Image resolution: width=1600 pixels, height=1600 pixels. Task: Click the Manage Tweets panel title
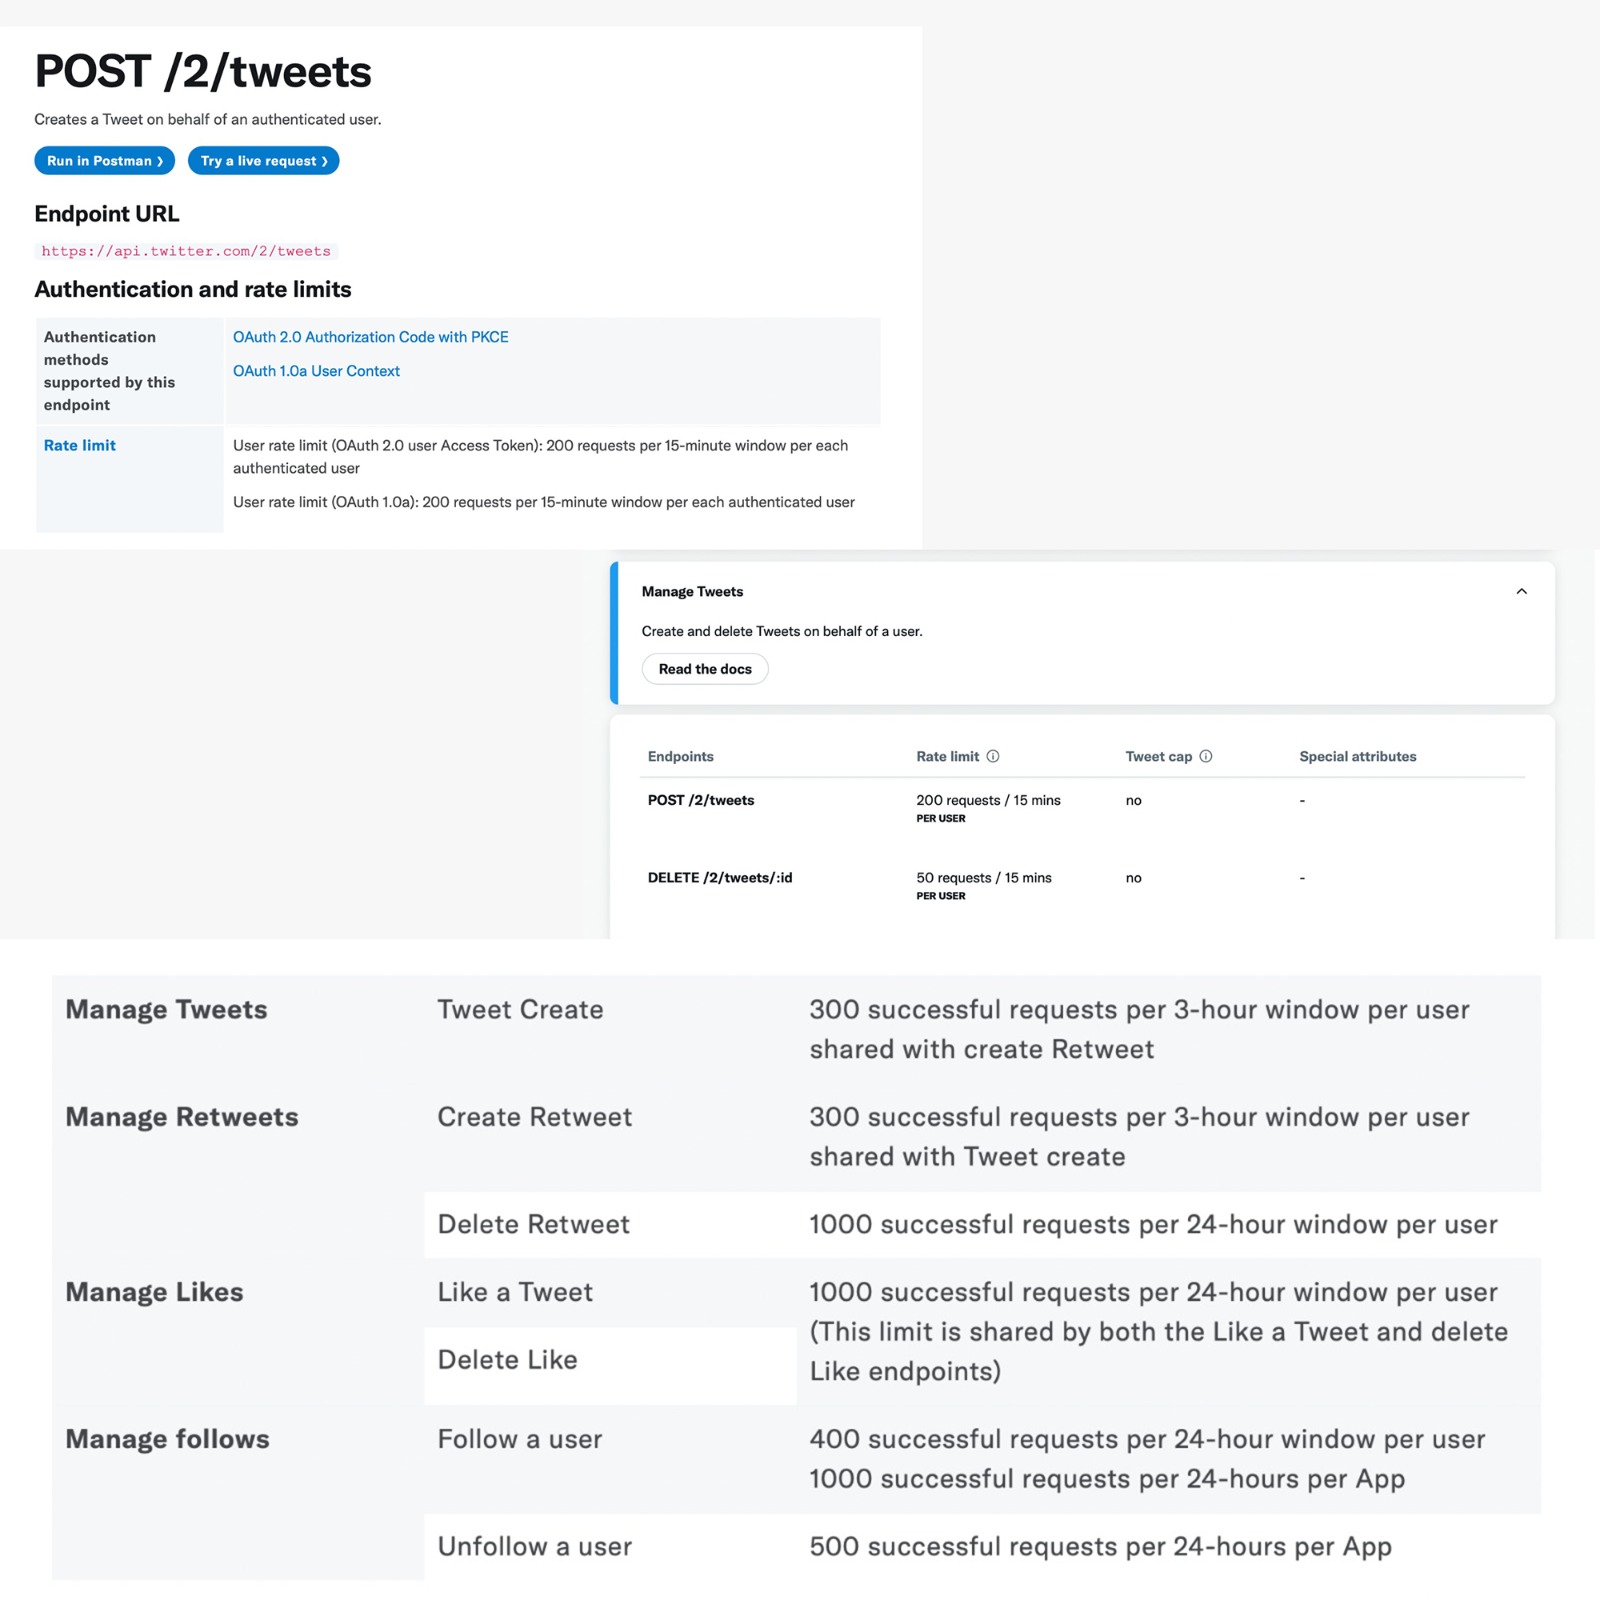tap(692, 591)
